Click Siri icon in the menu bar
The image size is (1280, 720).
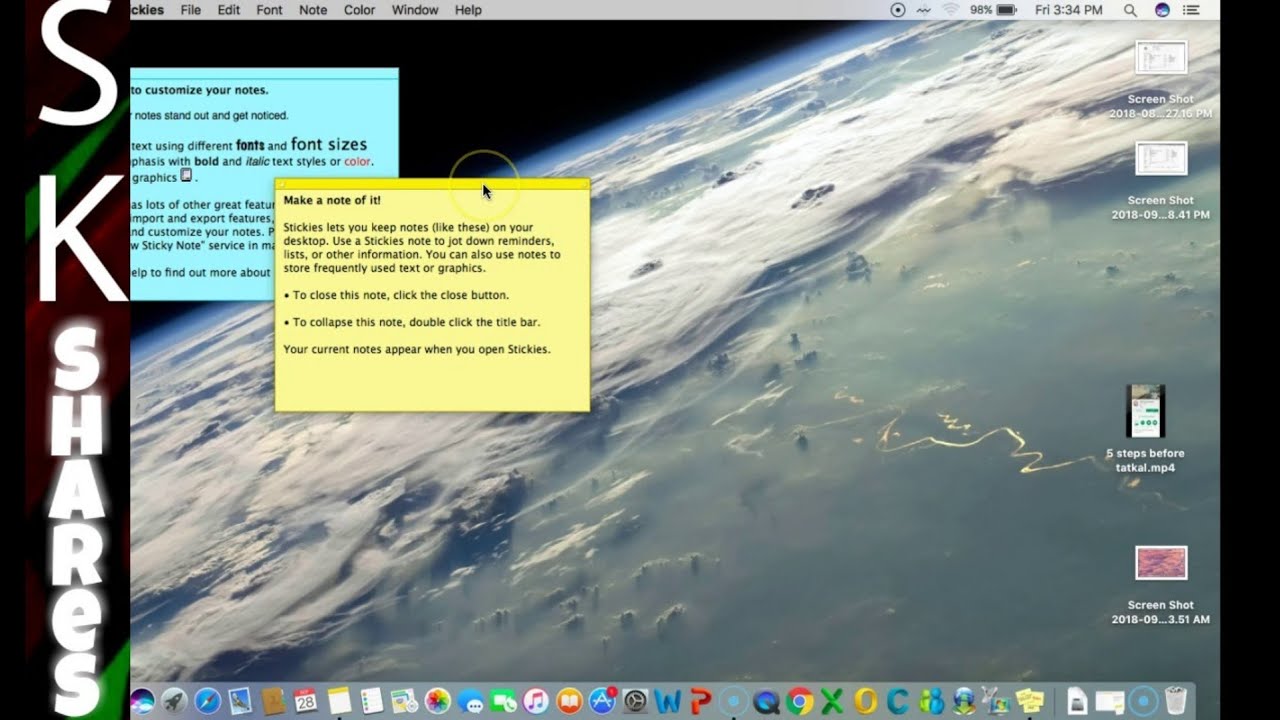click(1162, 10)
